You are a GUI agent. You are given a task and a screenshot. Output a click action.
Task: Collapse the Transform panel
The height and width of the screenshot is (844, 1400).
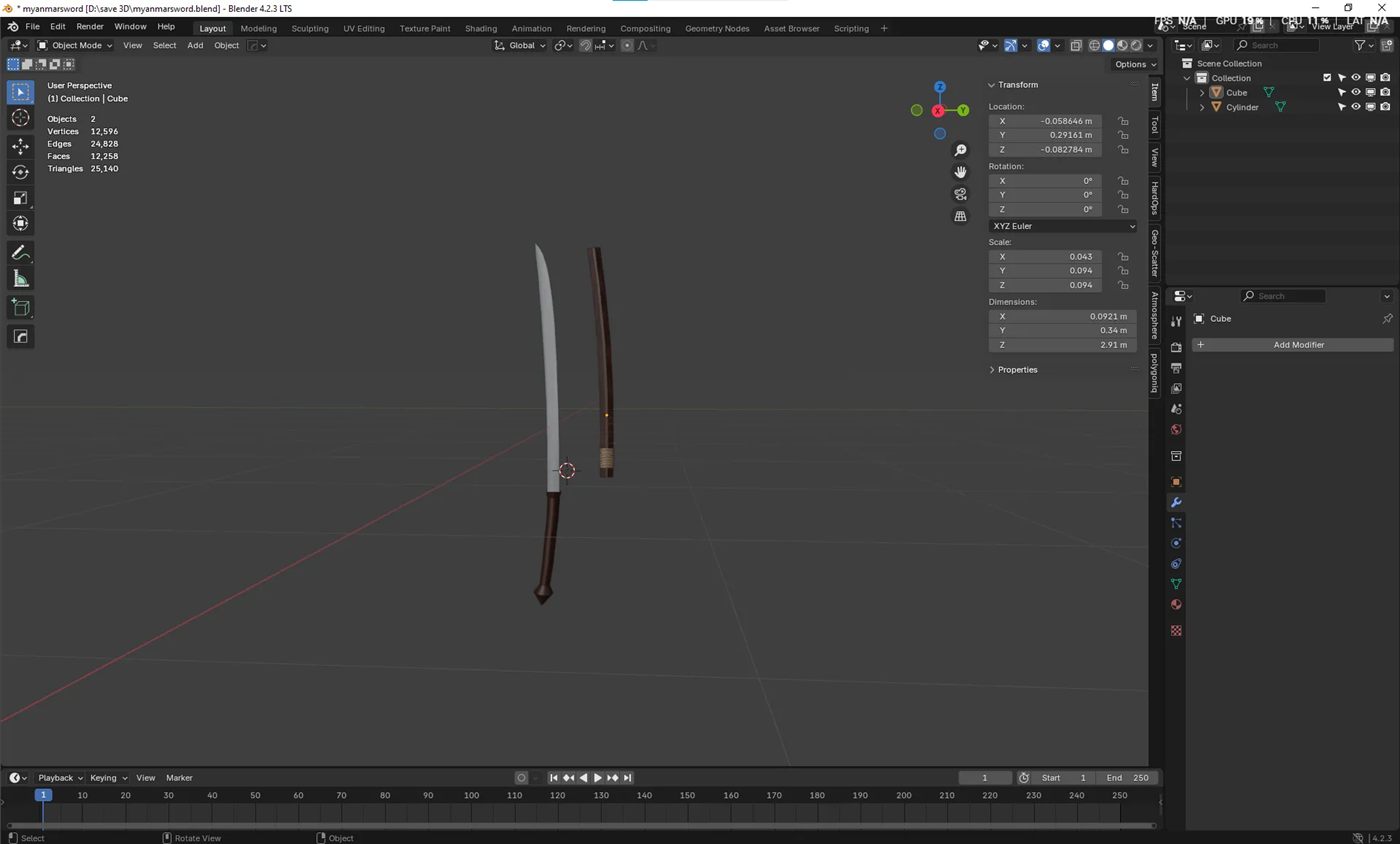pos(1015,85)
